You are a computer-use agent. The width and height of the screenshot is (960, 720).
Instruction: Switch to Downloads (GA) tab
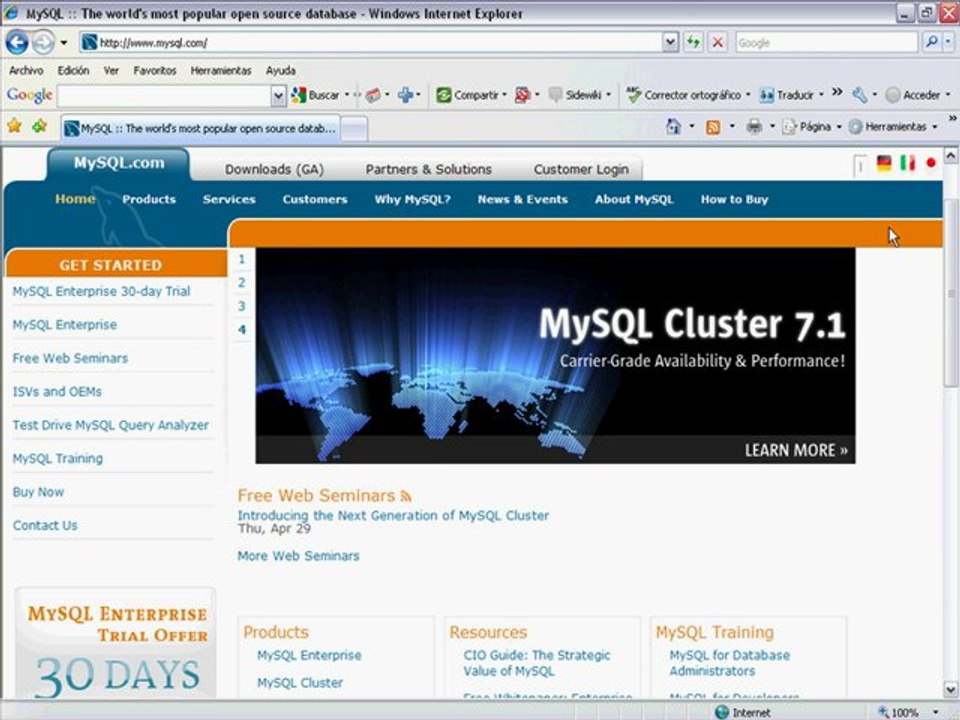[x=274, y=169]
